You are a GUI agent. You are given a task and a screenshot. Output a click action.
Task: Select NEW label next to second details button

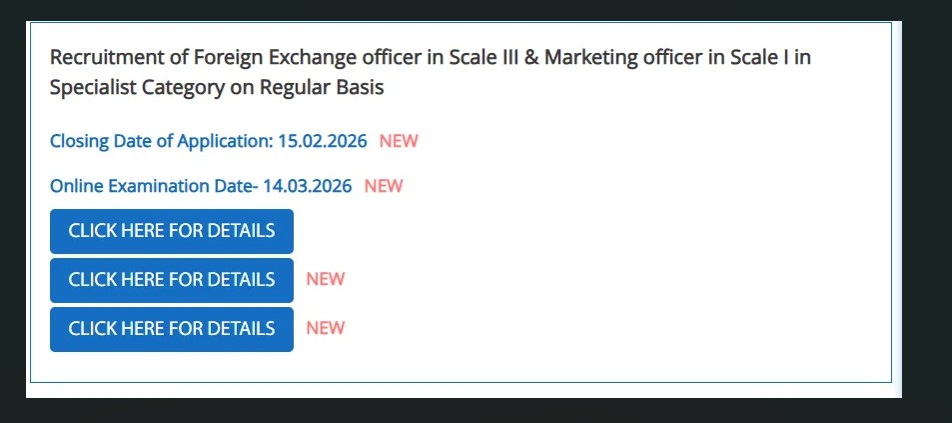click(325, 280)
